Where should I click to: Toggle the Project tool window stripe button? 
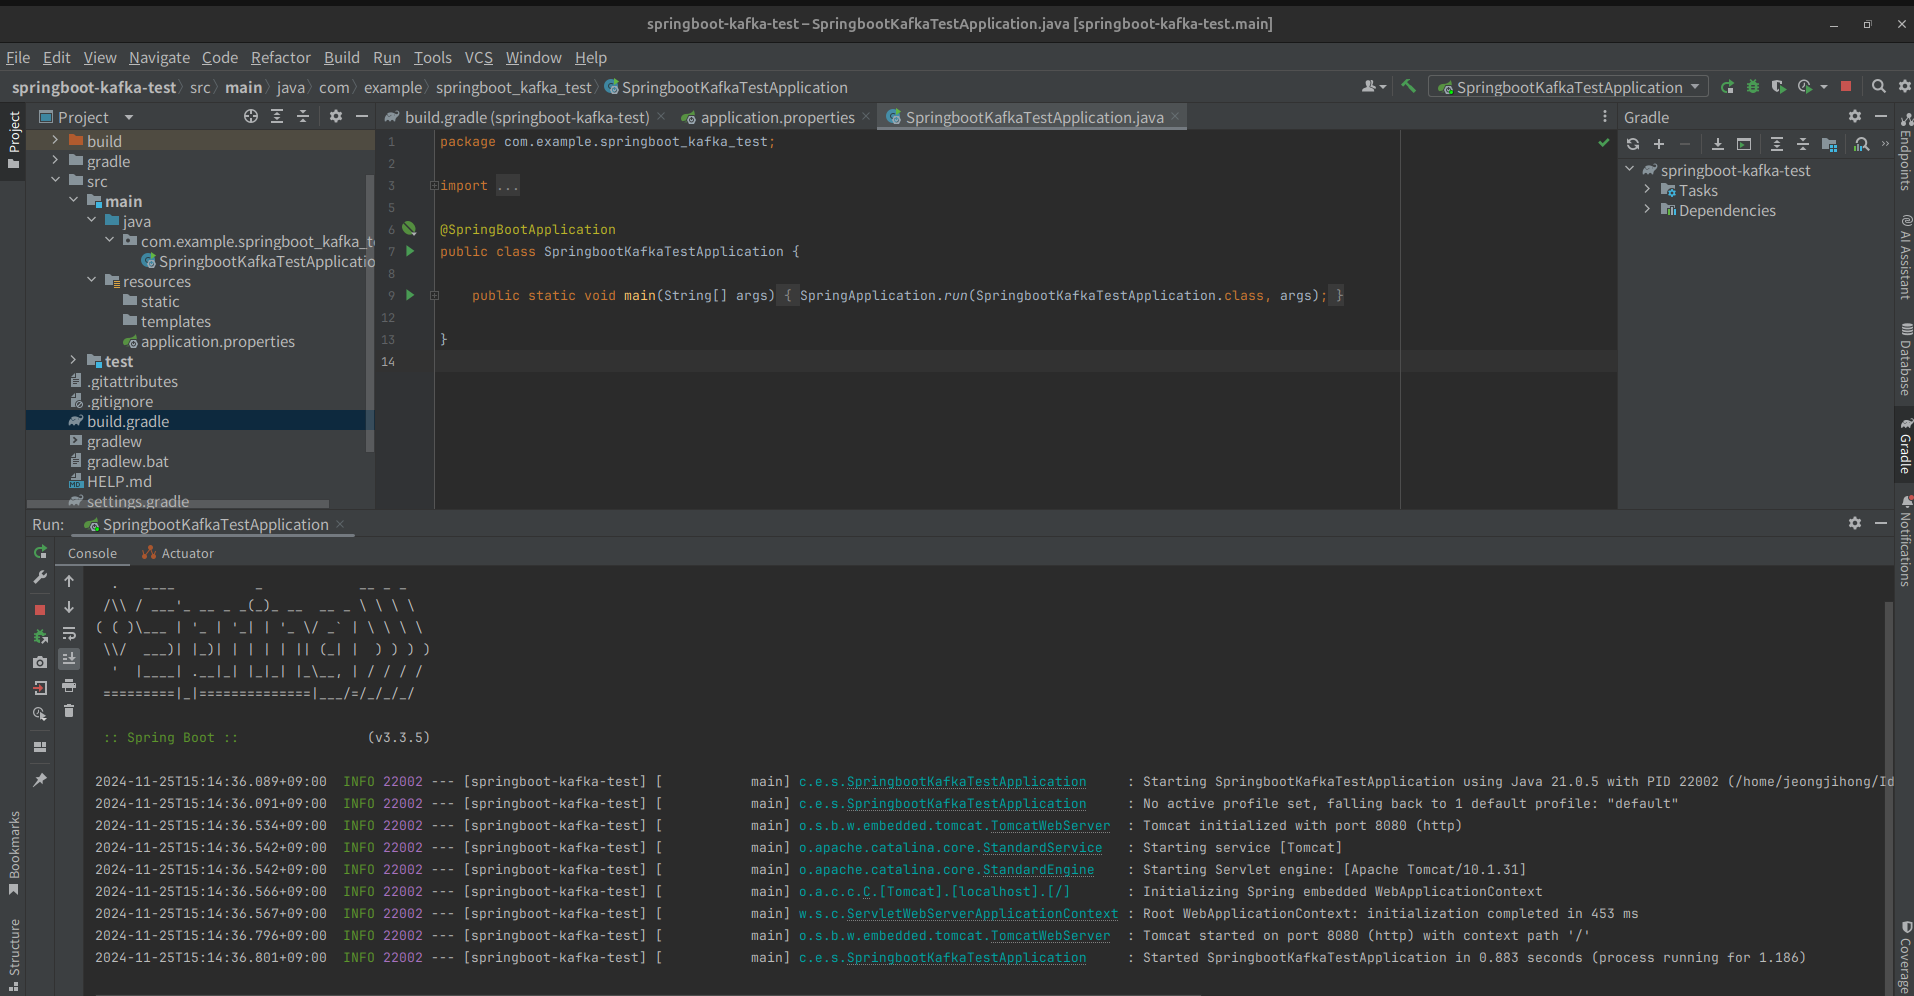14,139
